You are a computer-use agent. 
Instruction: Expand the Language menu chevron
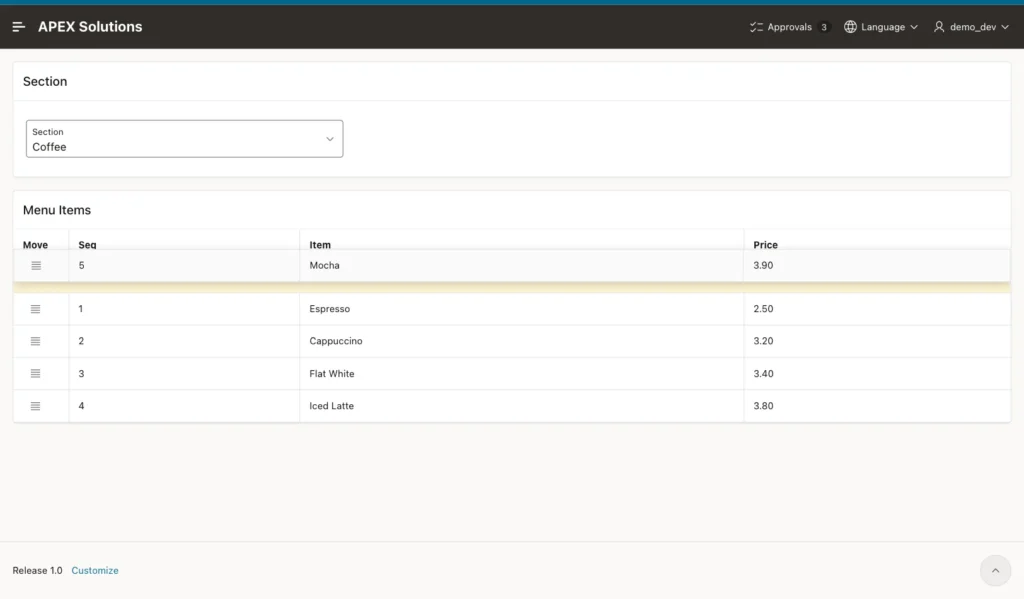click(x=914, y=27)
